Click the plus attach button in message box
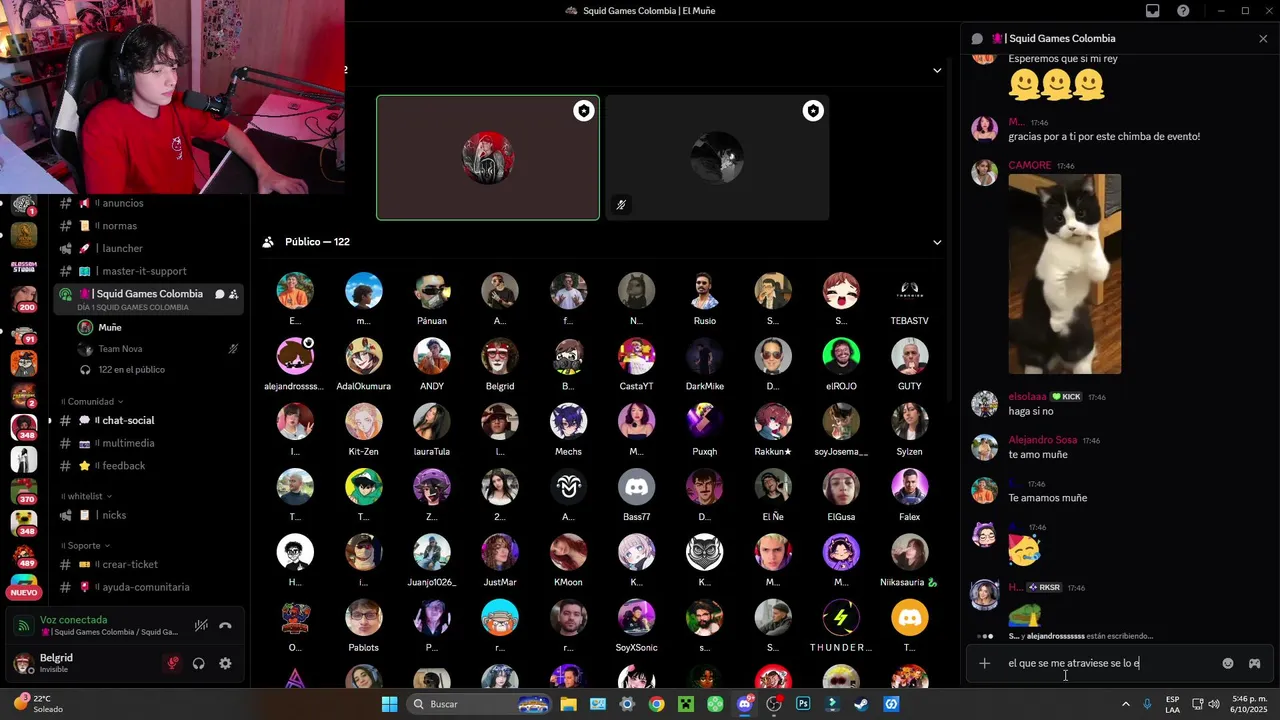The image size is (1280, 720). (985, 663)
